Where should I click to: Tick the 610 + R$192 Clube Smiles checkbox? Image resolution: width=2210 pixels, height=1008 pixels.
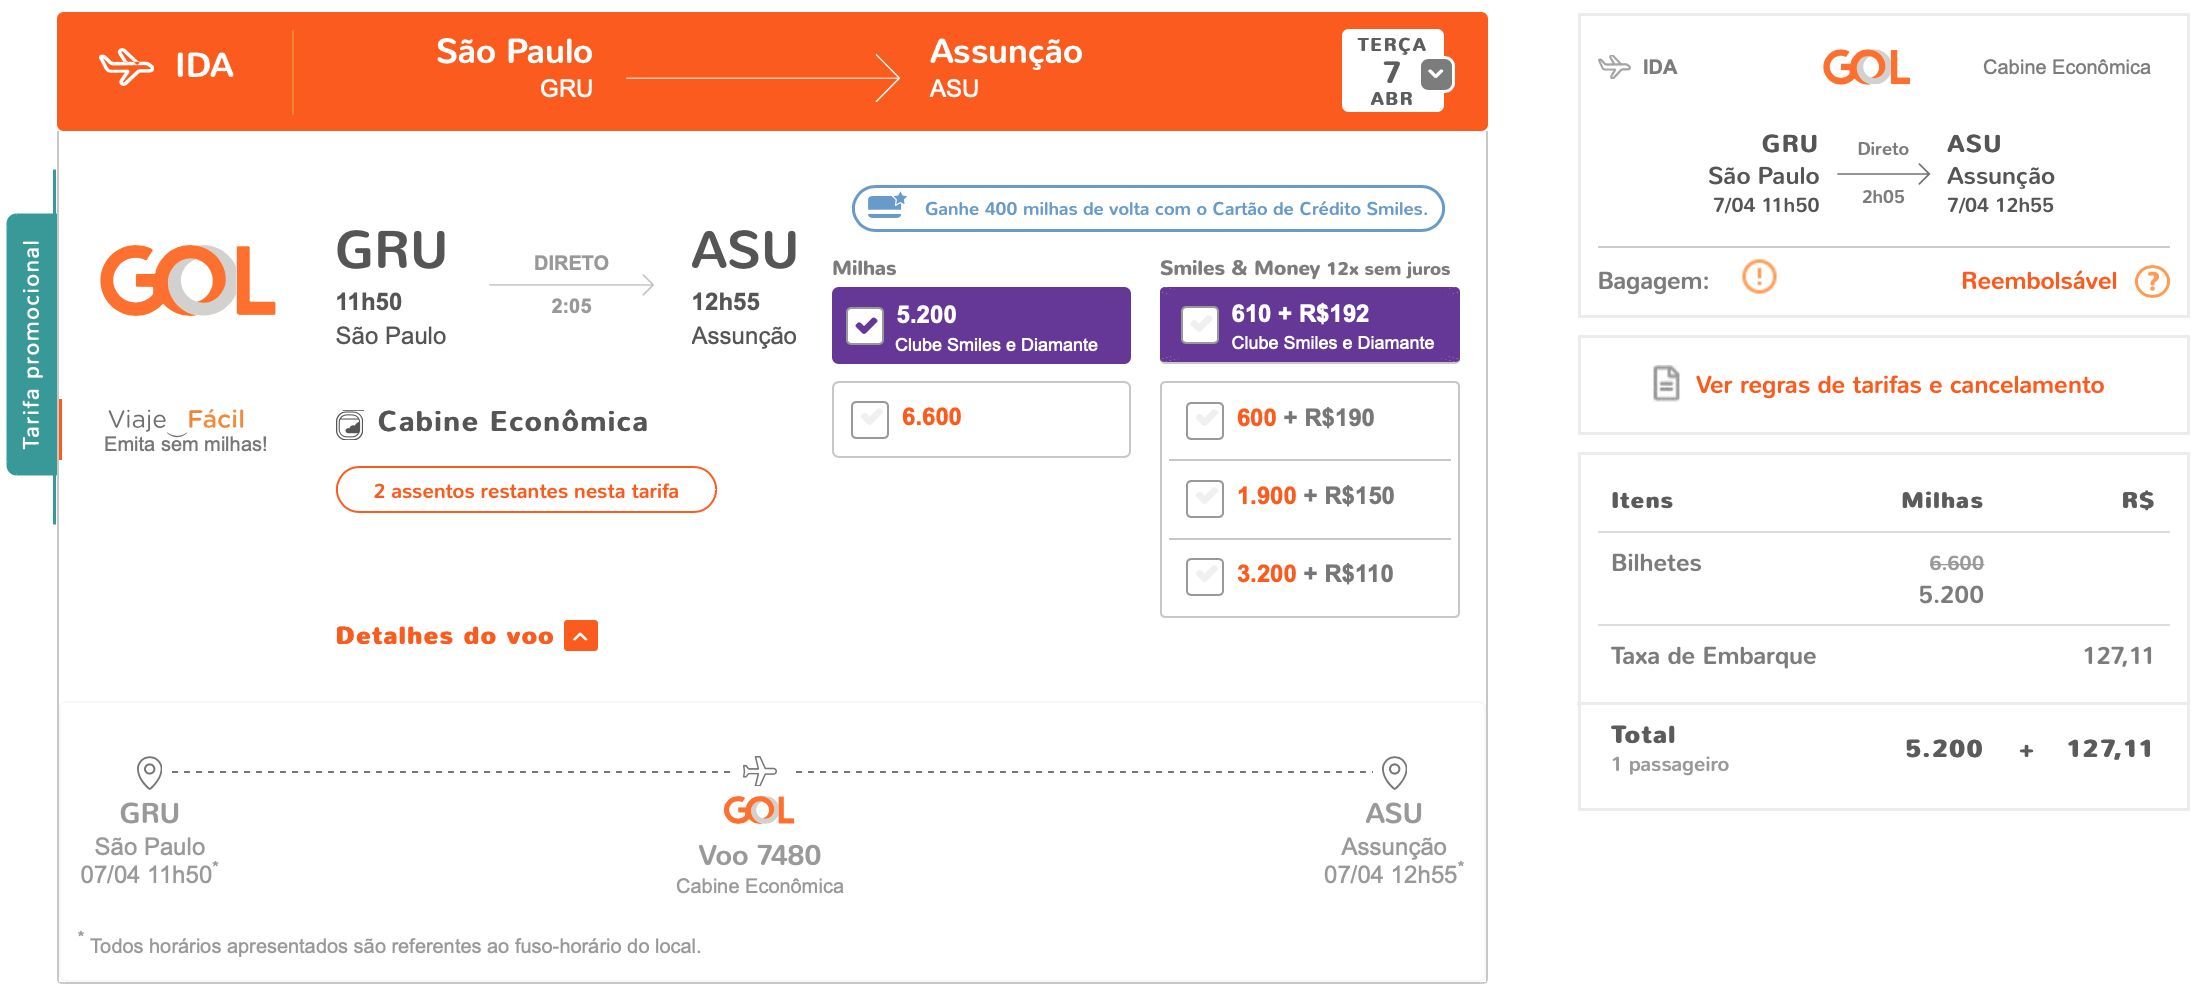(x=1200, y=325)
